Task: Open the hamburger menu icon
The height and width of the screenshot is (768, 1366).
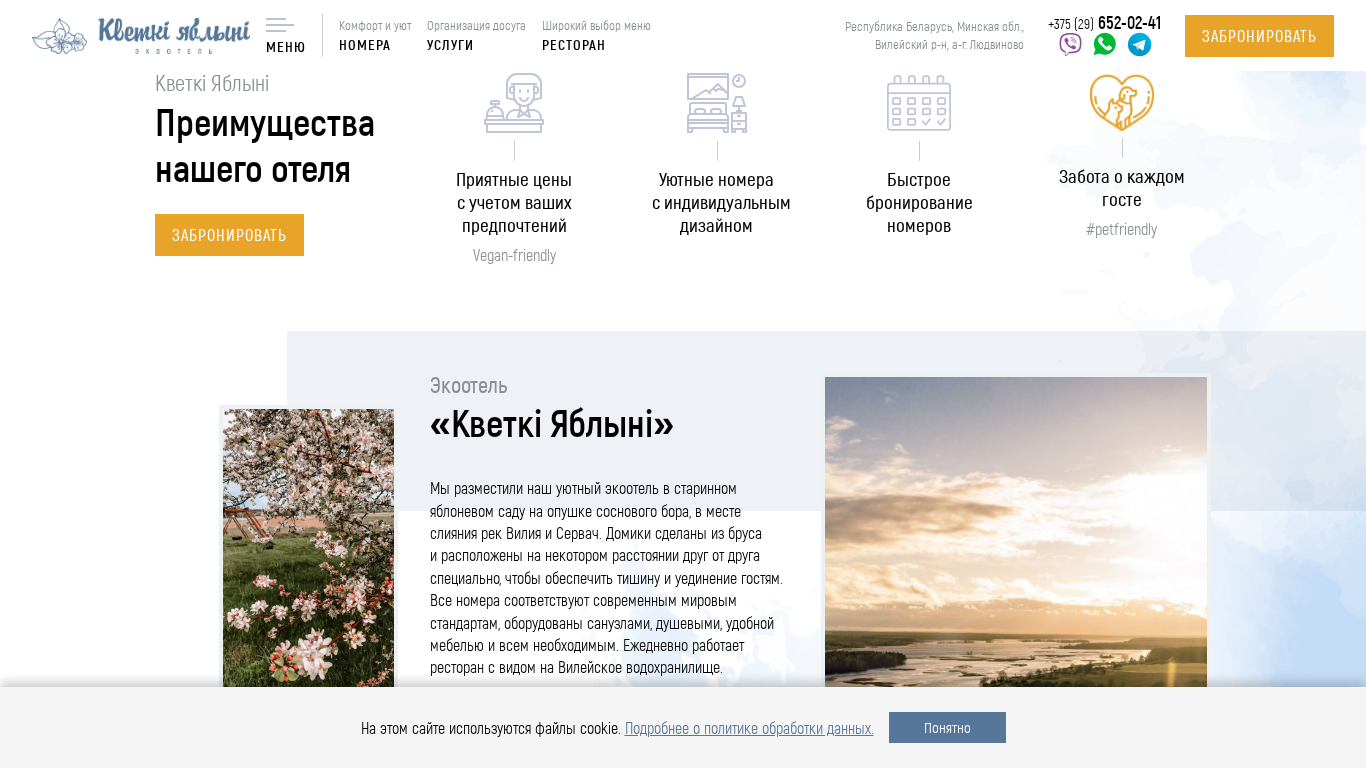Action: (280, 25)
